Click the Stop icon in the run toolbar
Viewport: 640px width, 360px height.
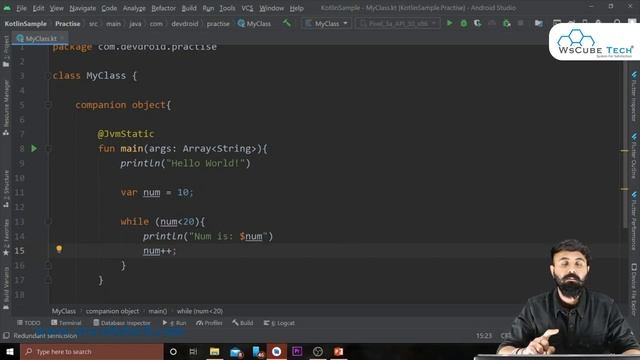520,23
